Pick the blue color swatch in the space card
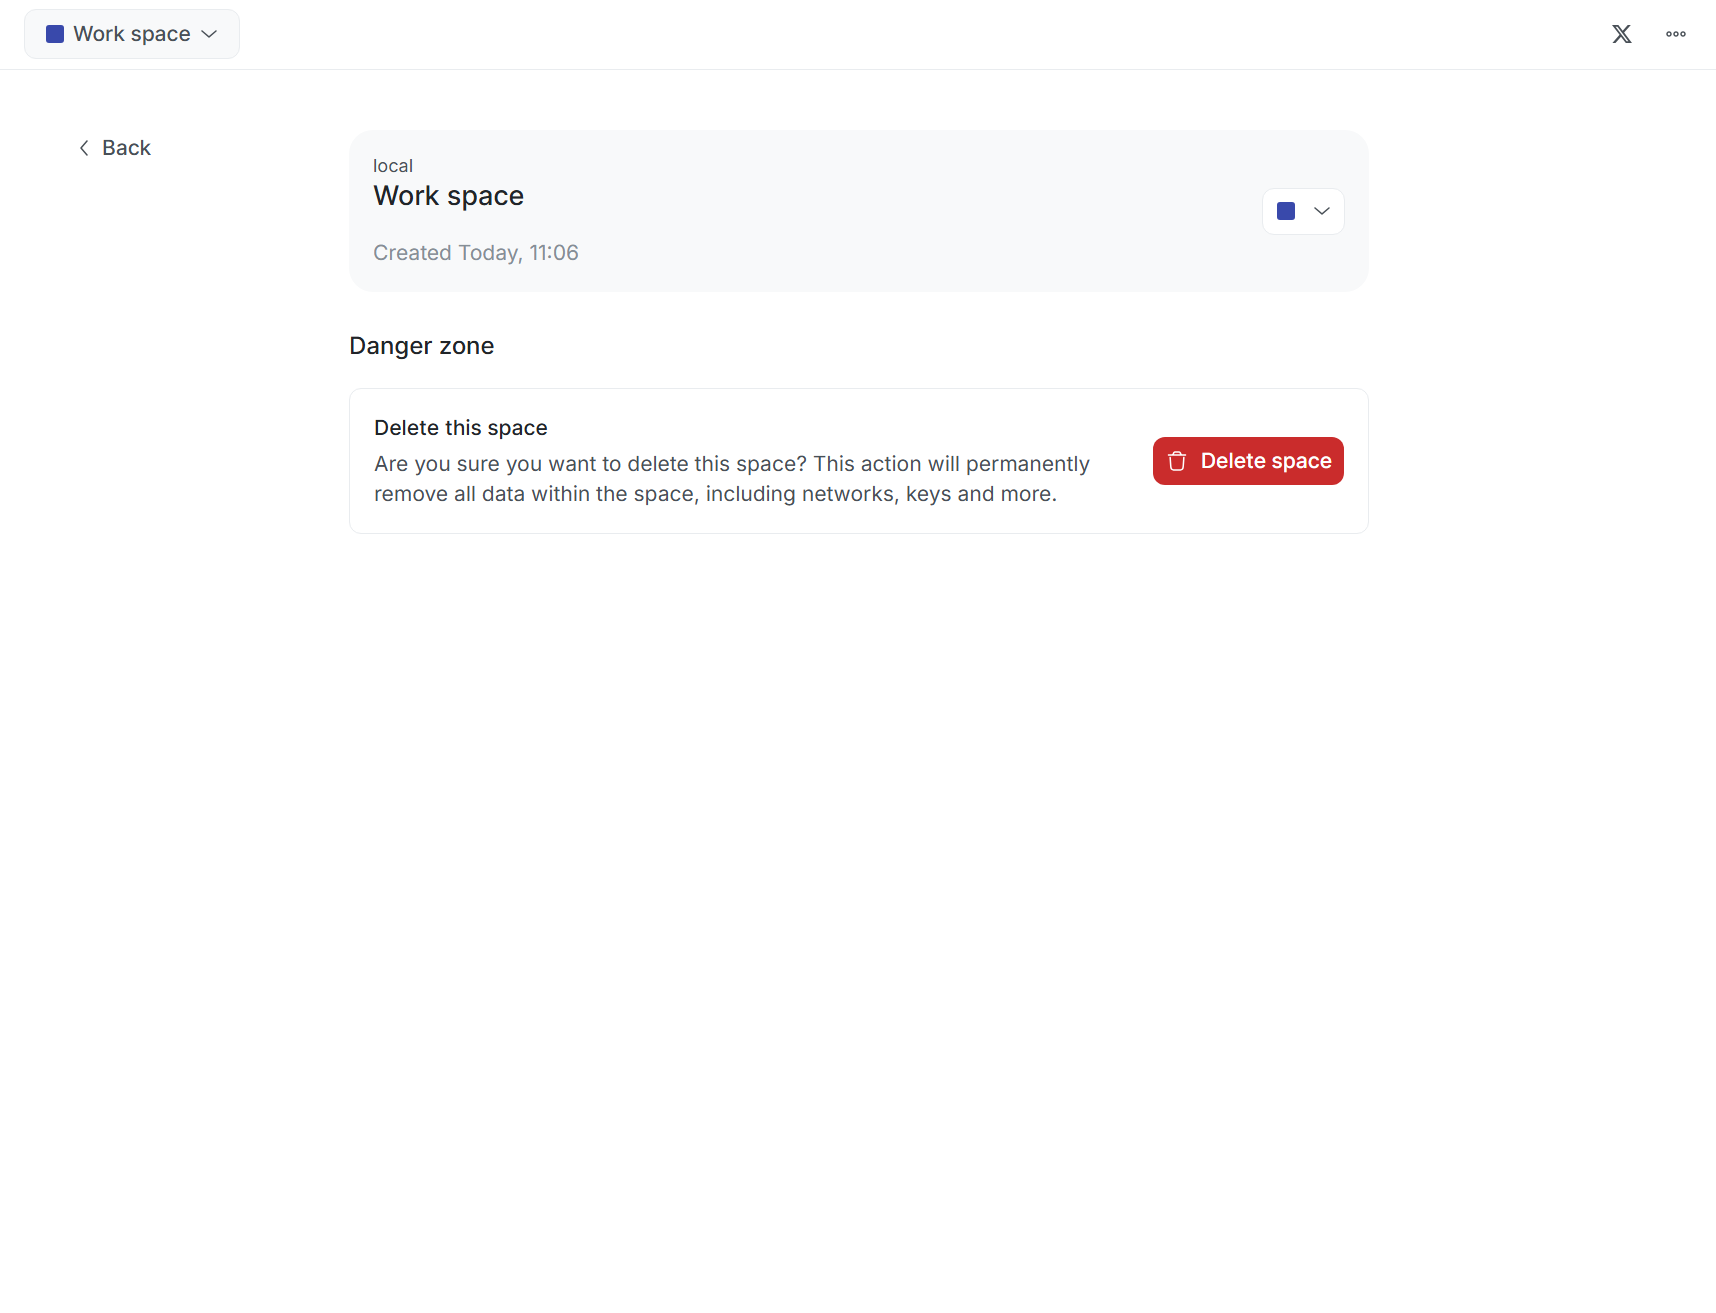 [1286, 211]
